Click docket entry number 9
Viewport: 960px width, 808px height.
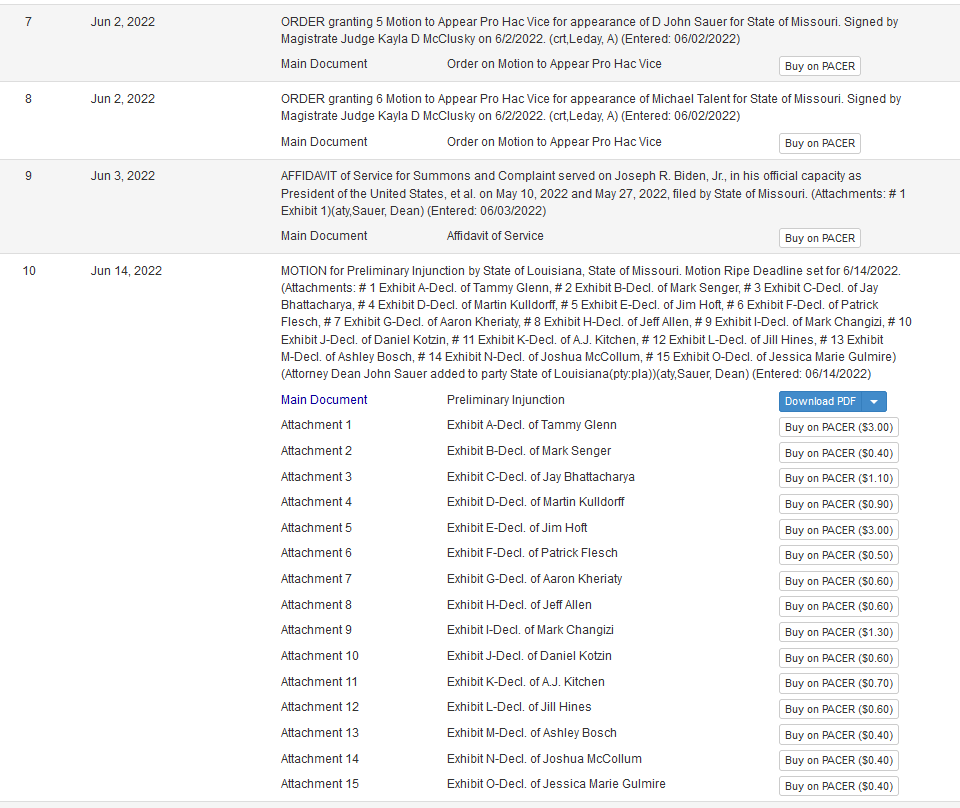[x=28, y=176]
